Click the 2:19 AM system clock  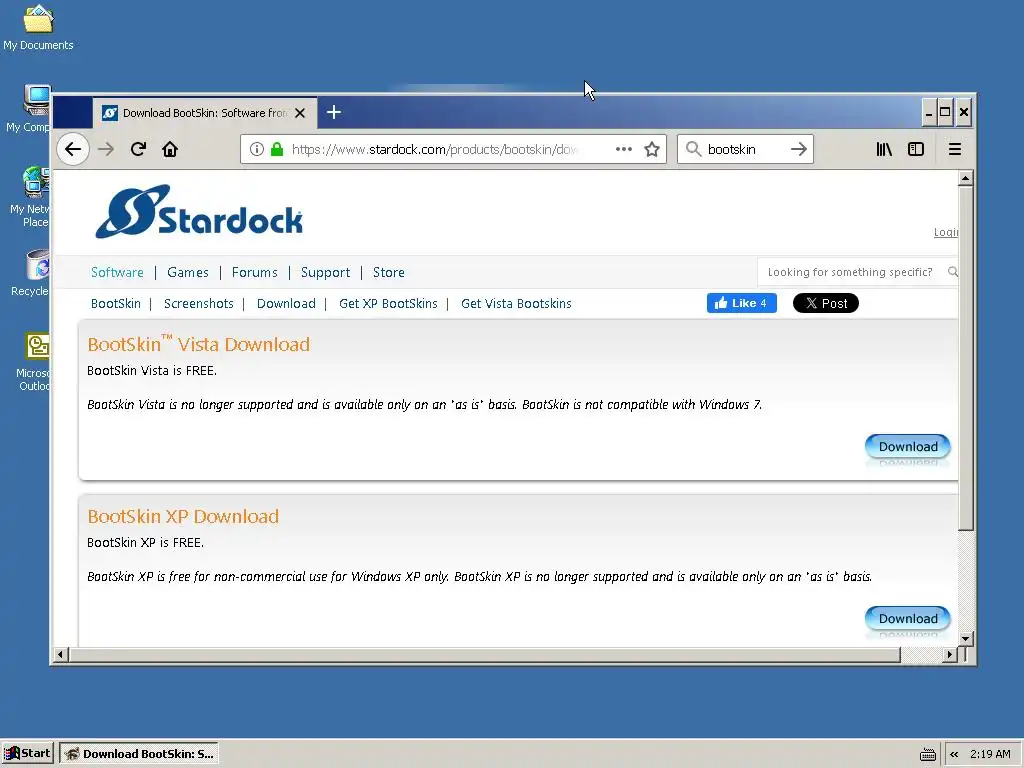click(990, 754)
